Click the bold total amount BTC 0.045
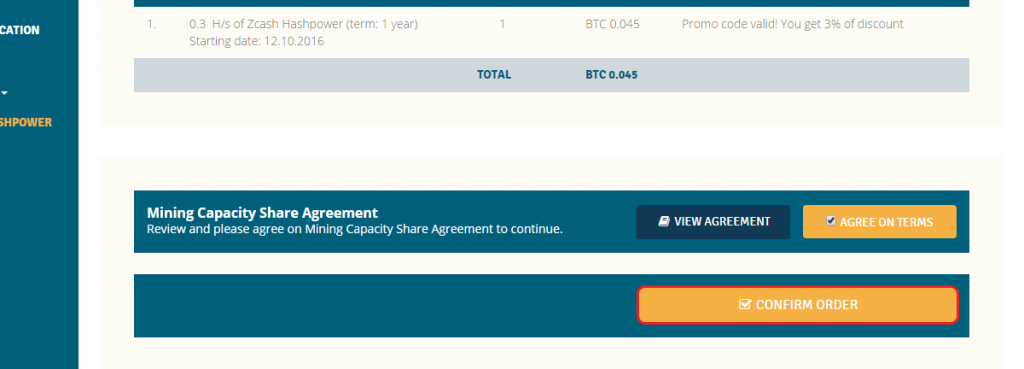 [611, 74]
